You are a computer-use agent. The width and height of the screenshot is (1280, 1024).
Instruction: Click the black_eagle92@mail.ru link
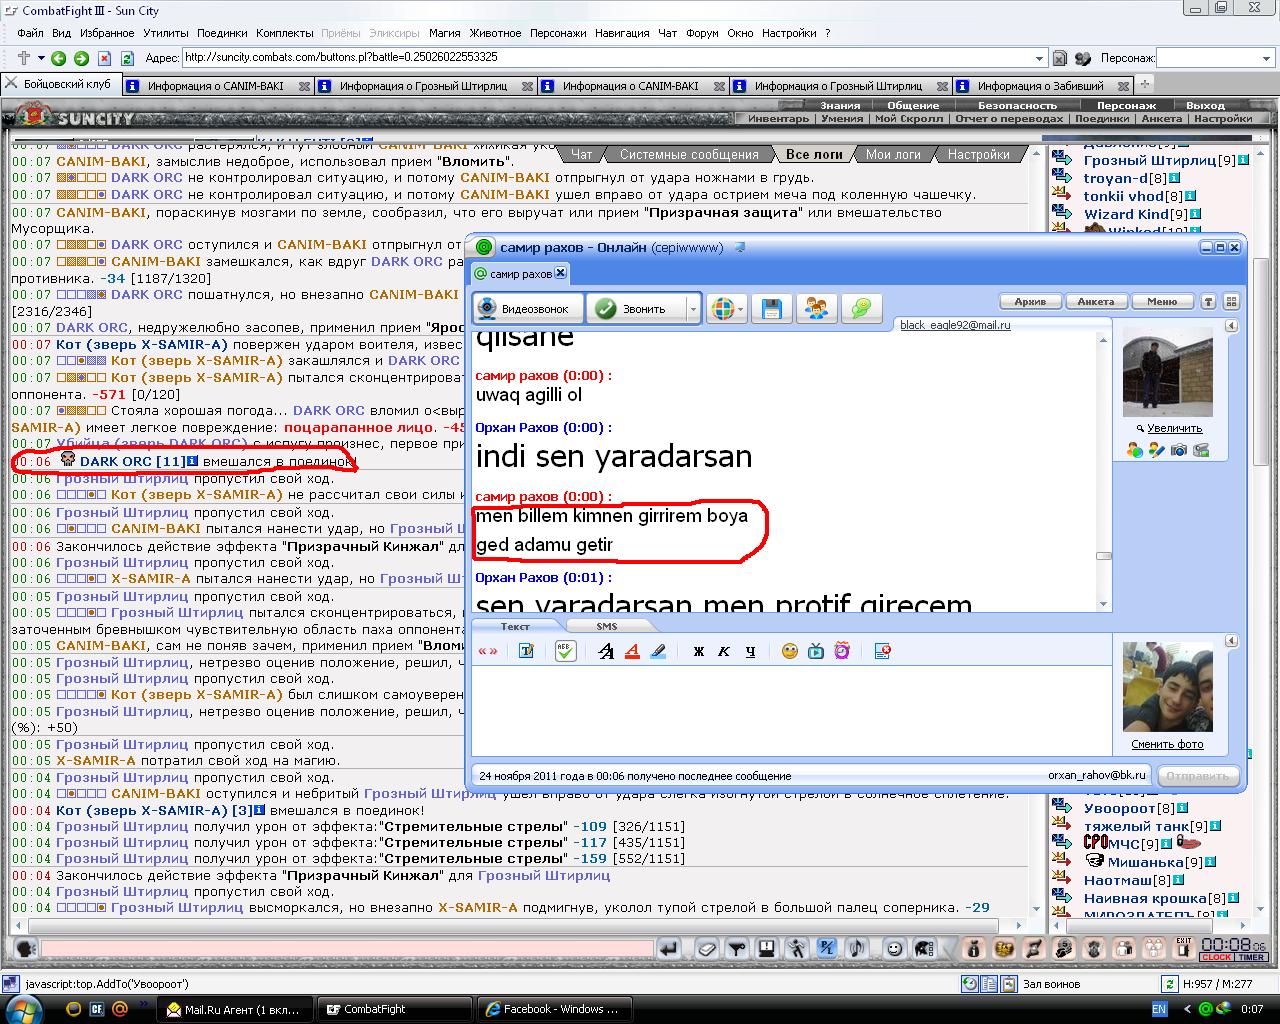955,325
